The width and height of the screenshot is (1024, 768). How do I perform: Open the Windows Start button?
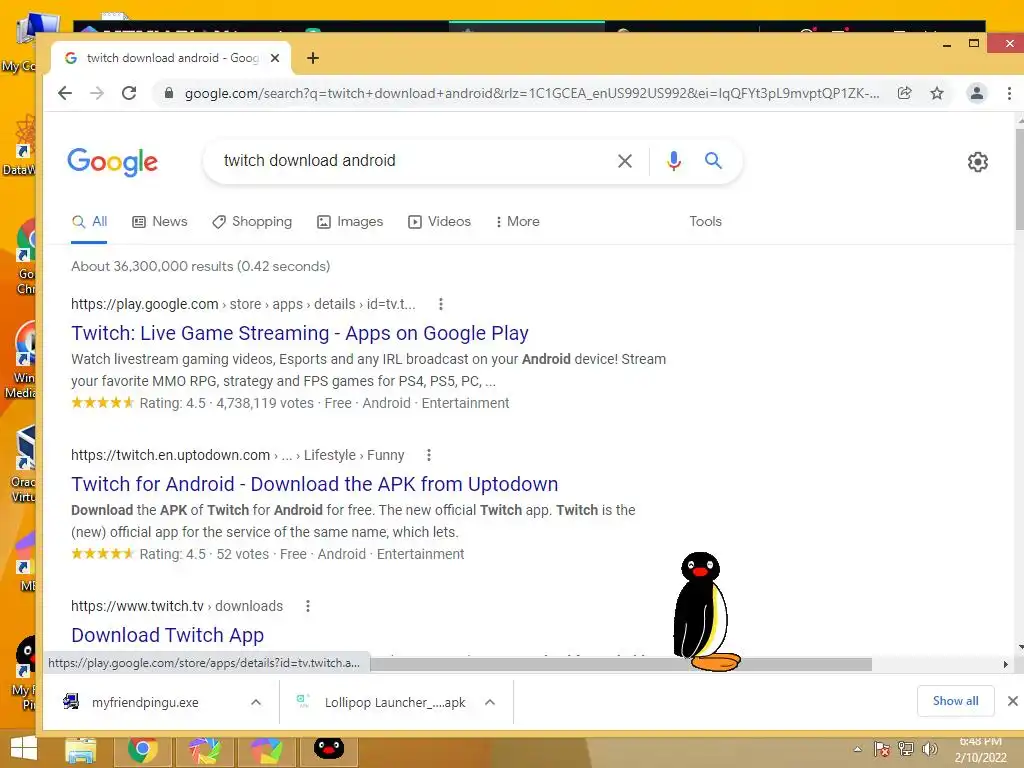pos(24,750)
